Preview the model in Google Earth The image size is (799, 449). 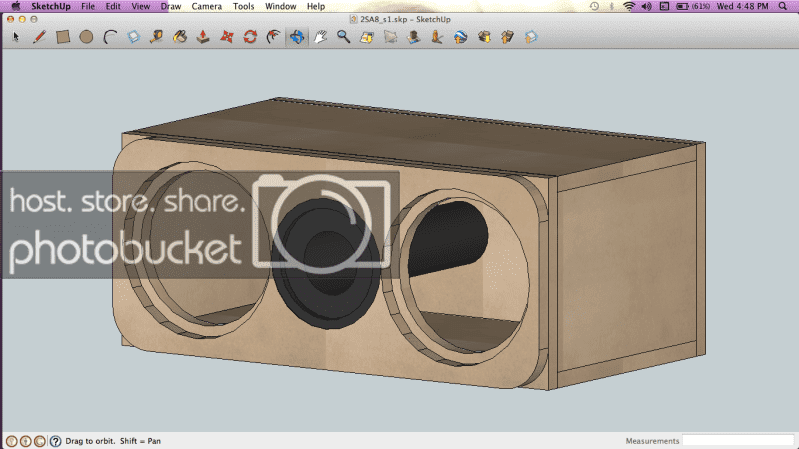point(461,37)
